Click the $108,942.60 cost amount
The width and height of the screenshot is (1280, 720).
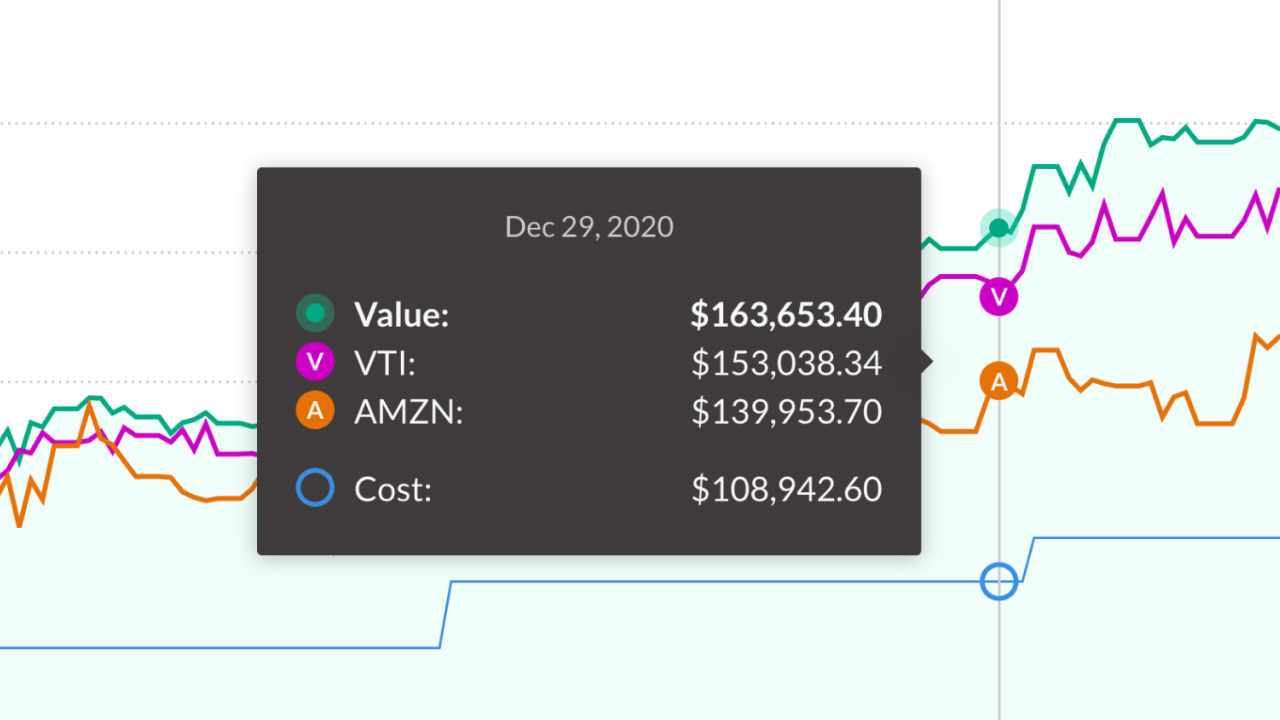coord(786,490)
